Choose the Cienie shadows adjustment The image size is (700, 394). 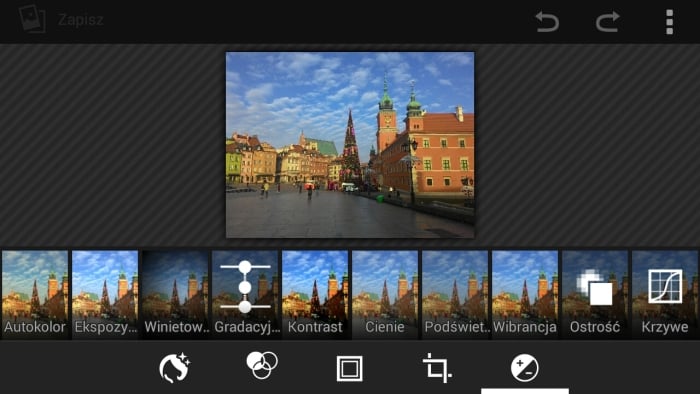tap(385, 294)
